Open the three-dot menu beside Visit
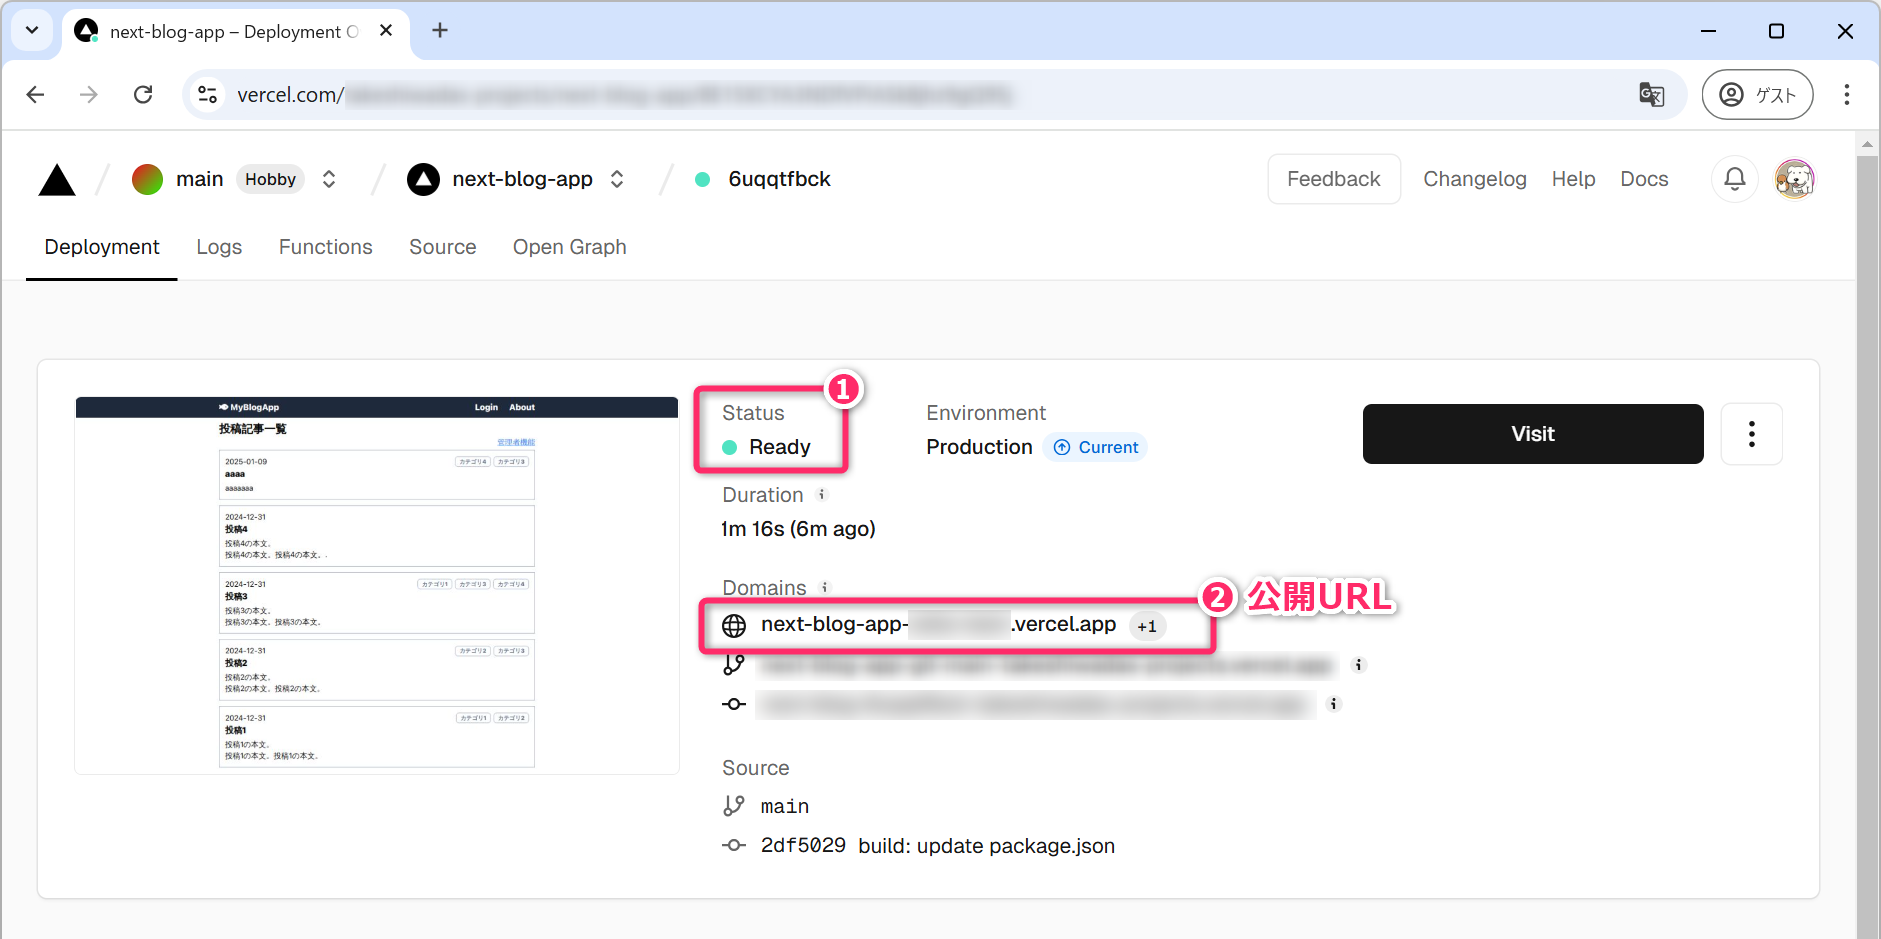Screen dimensions: 1881x939 (x=1751, y=434)
